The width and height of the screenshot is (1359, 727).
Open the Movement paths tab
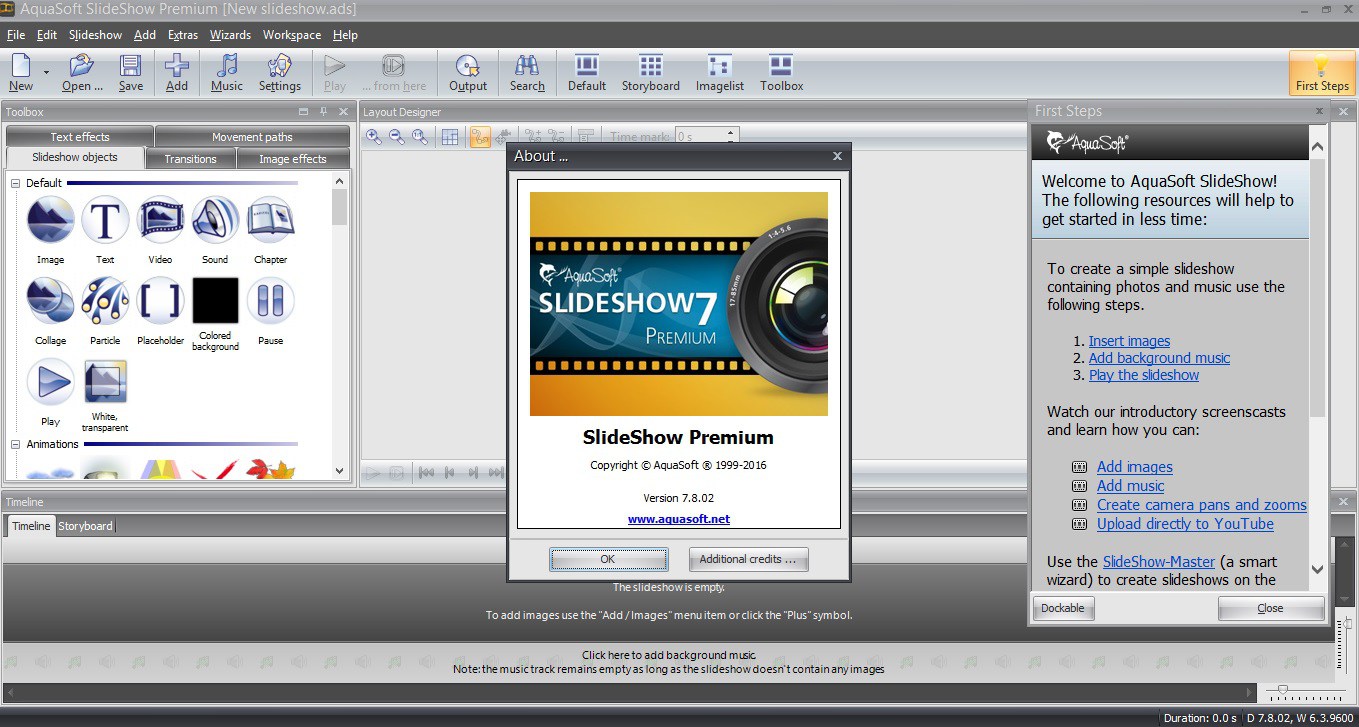(x=252, y=137)
